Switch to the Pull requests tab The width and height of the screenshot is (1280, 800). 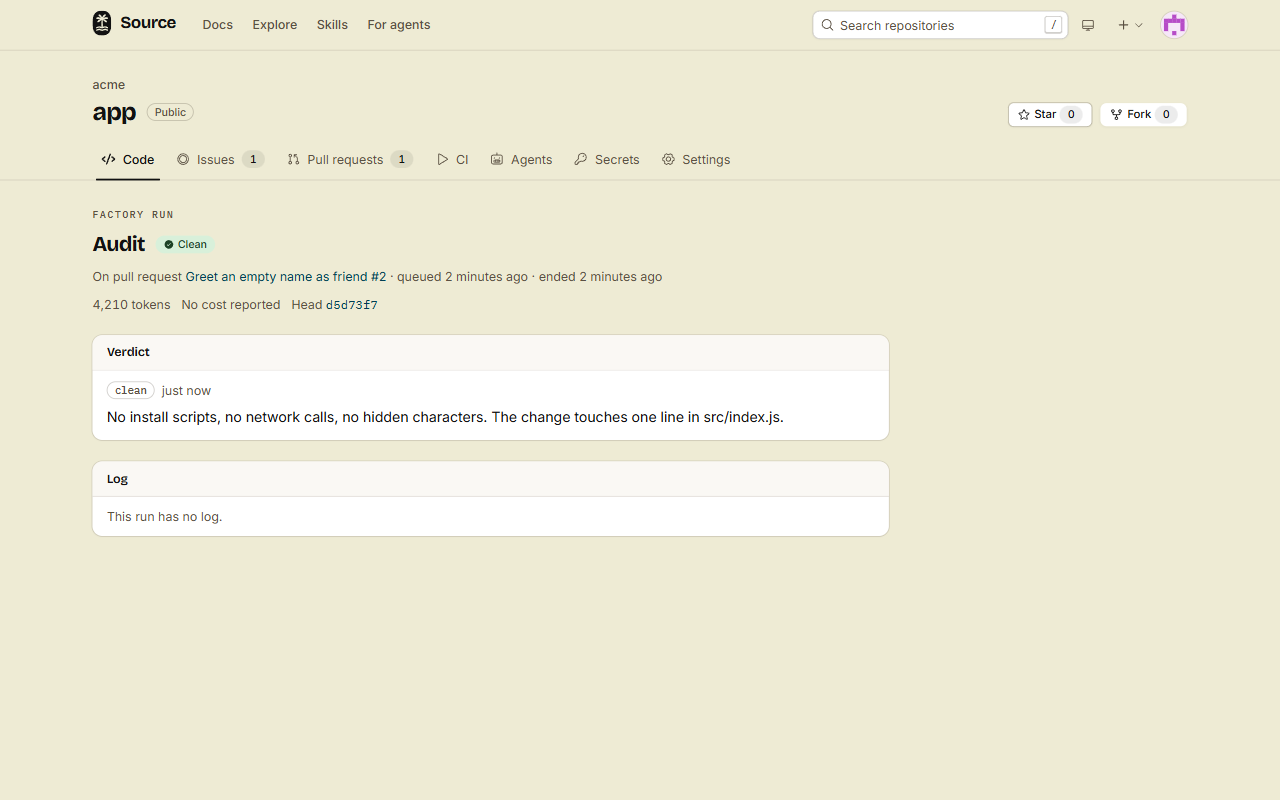click(x=350, y=159)
